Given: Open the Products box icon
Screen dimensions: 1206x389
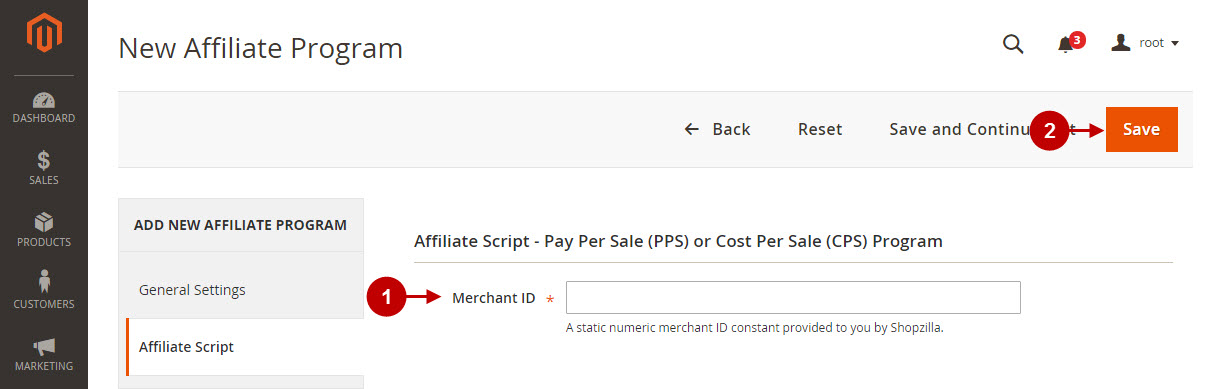Looking at the screenshot, I should tap(43, 223).
